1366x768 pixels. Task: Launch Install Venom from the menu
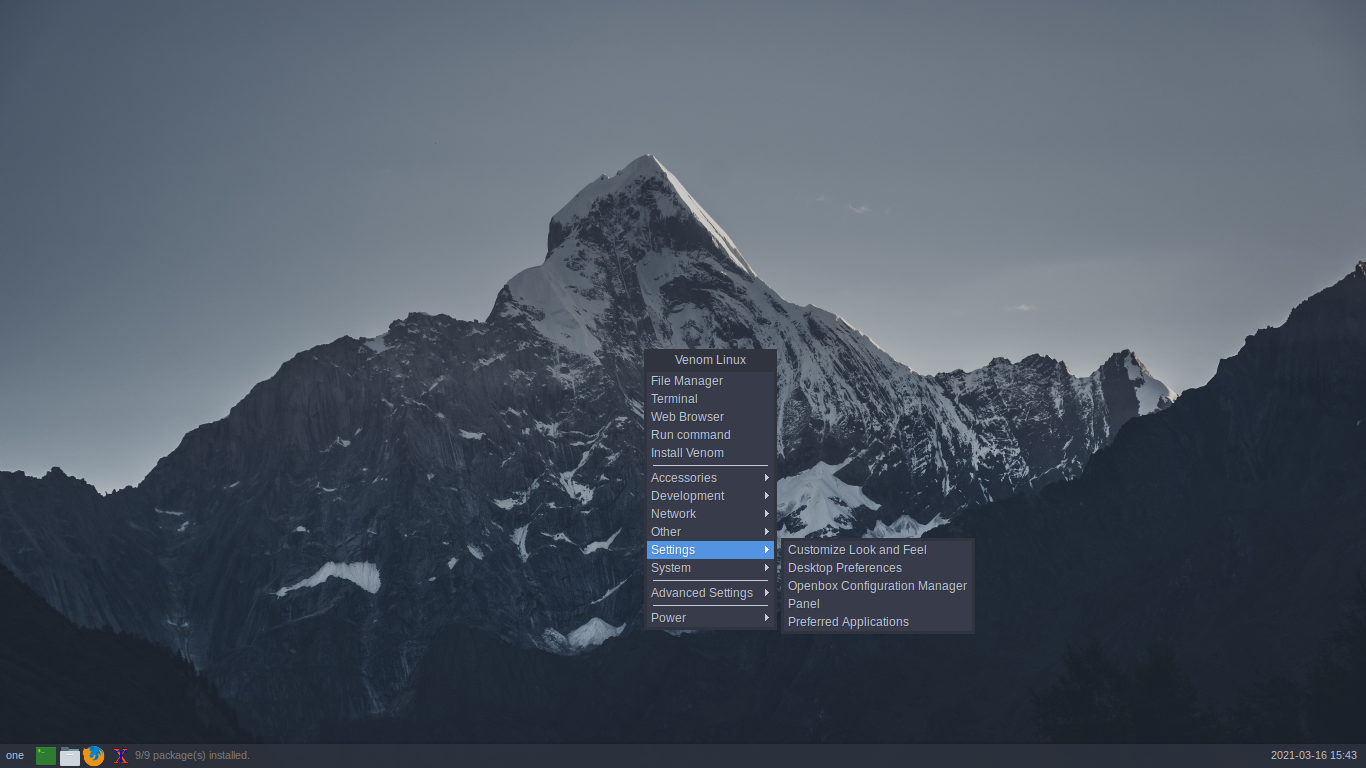click(710, 453)
